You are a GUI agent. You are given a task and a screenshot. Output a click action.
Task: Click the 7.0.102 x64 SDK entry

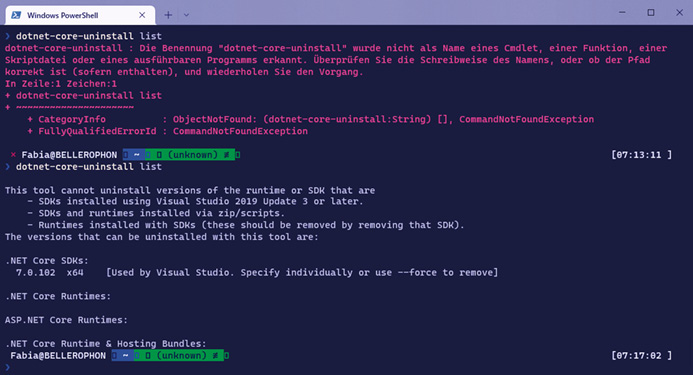tap(50, 272)
